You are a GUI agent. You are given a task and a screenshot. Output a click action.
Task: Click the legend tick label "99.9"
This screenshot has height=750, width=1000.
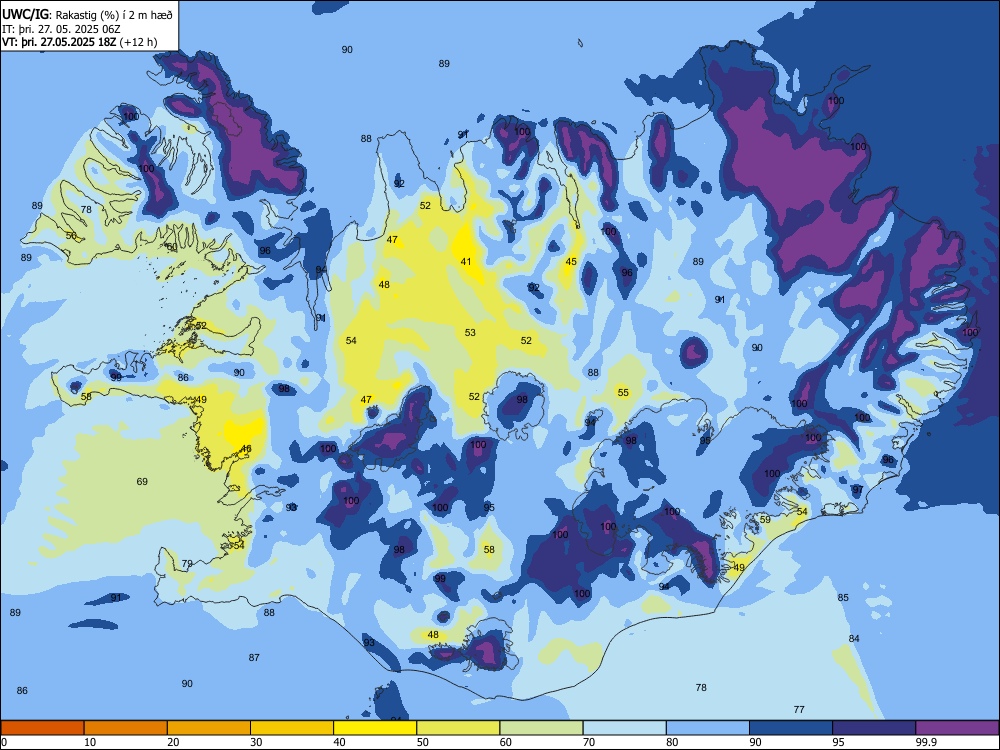tap(926, 742)
